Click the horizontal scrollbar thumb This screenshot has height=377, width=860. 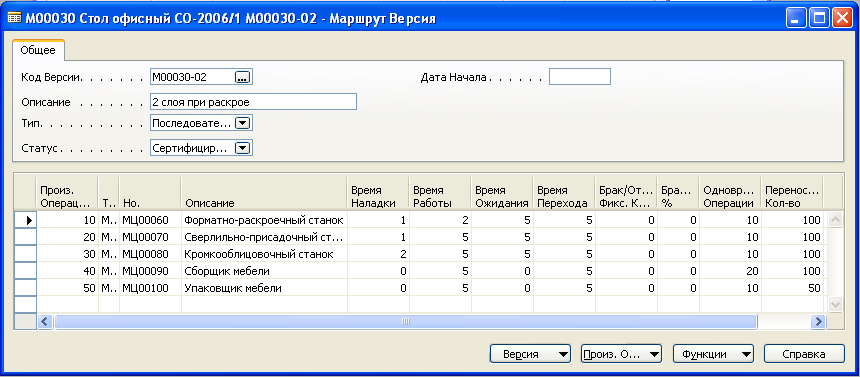pos(405,322)
